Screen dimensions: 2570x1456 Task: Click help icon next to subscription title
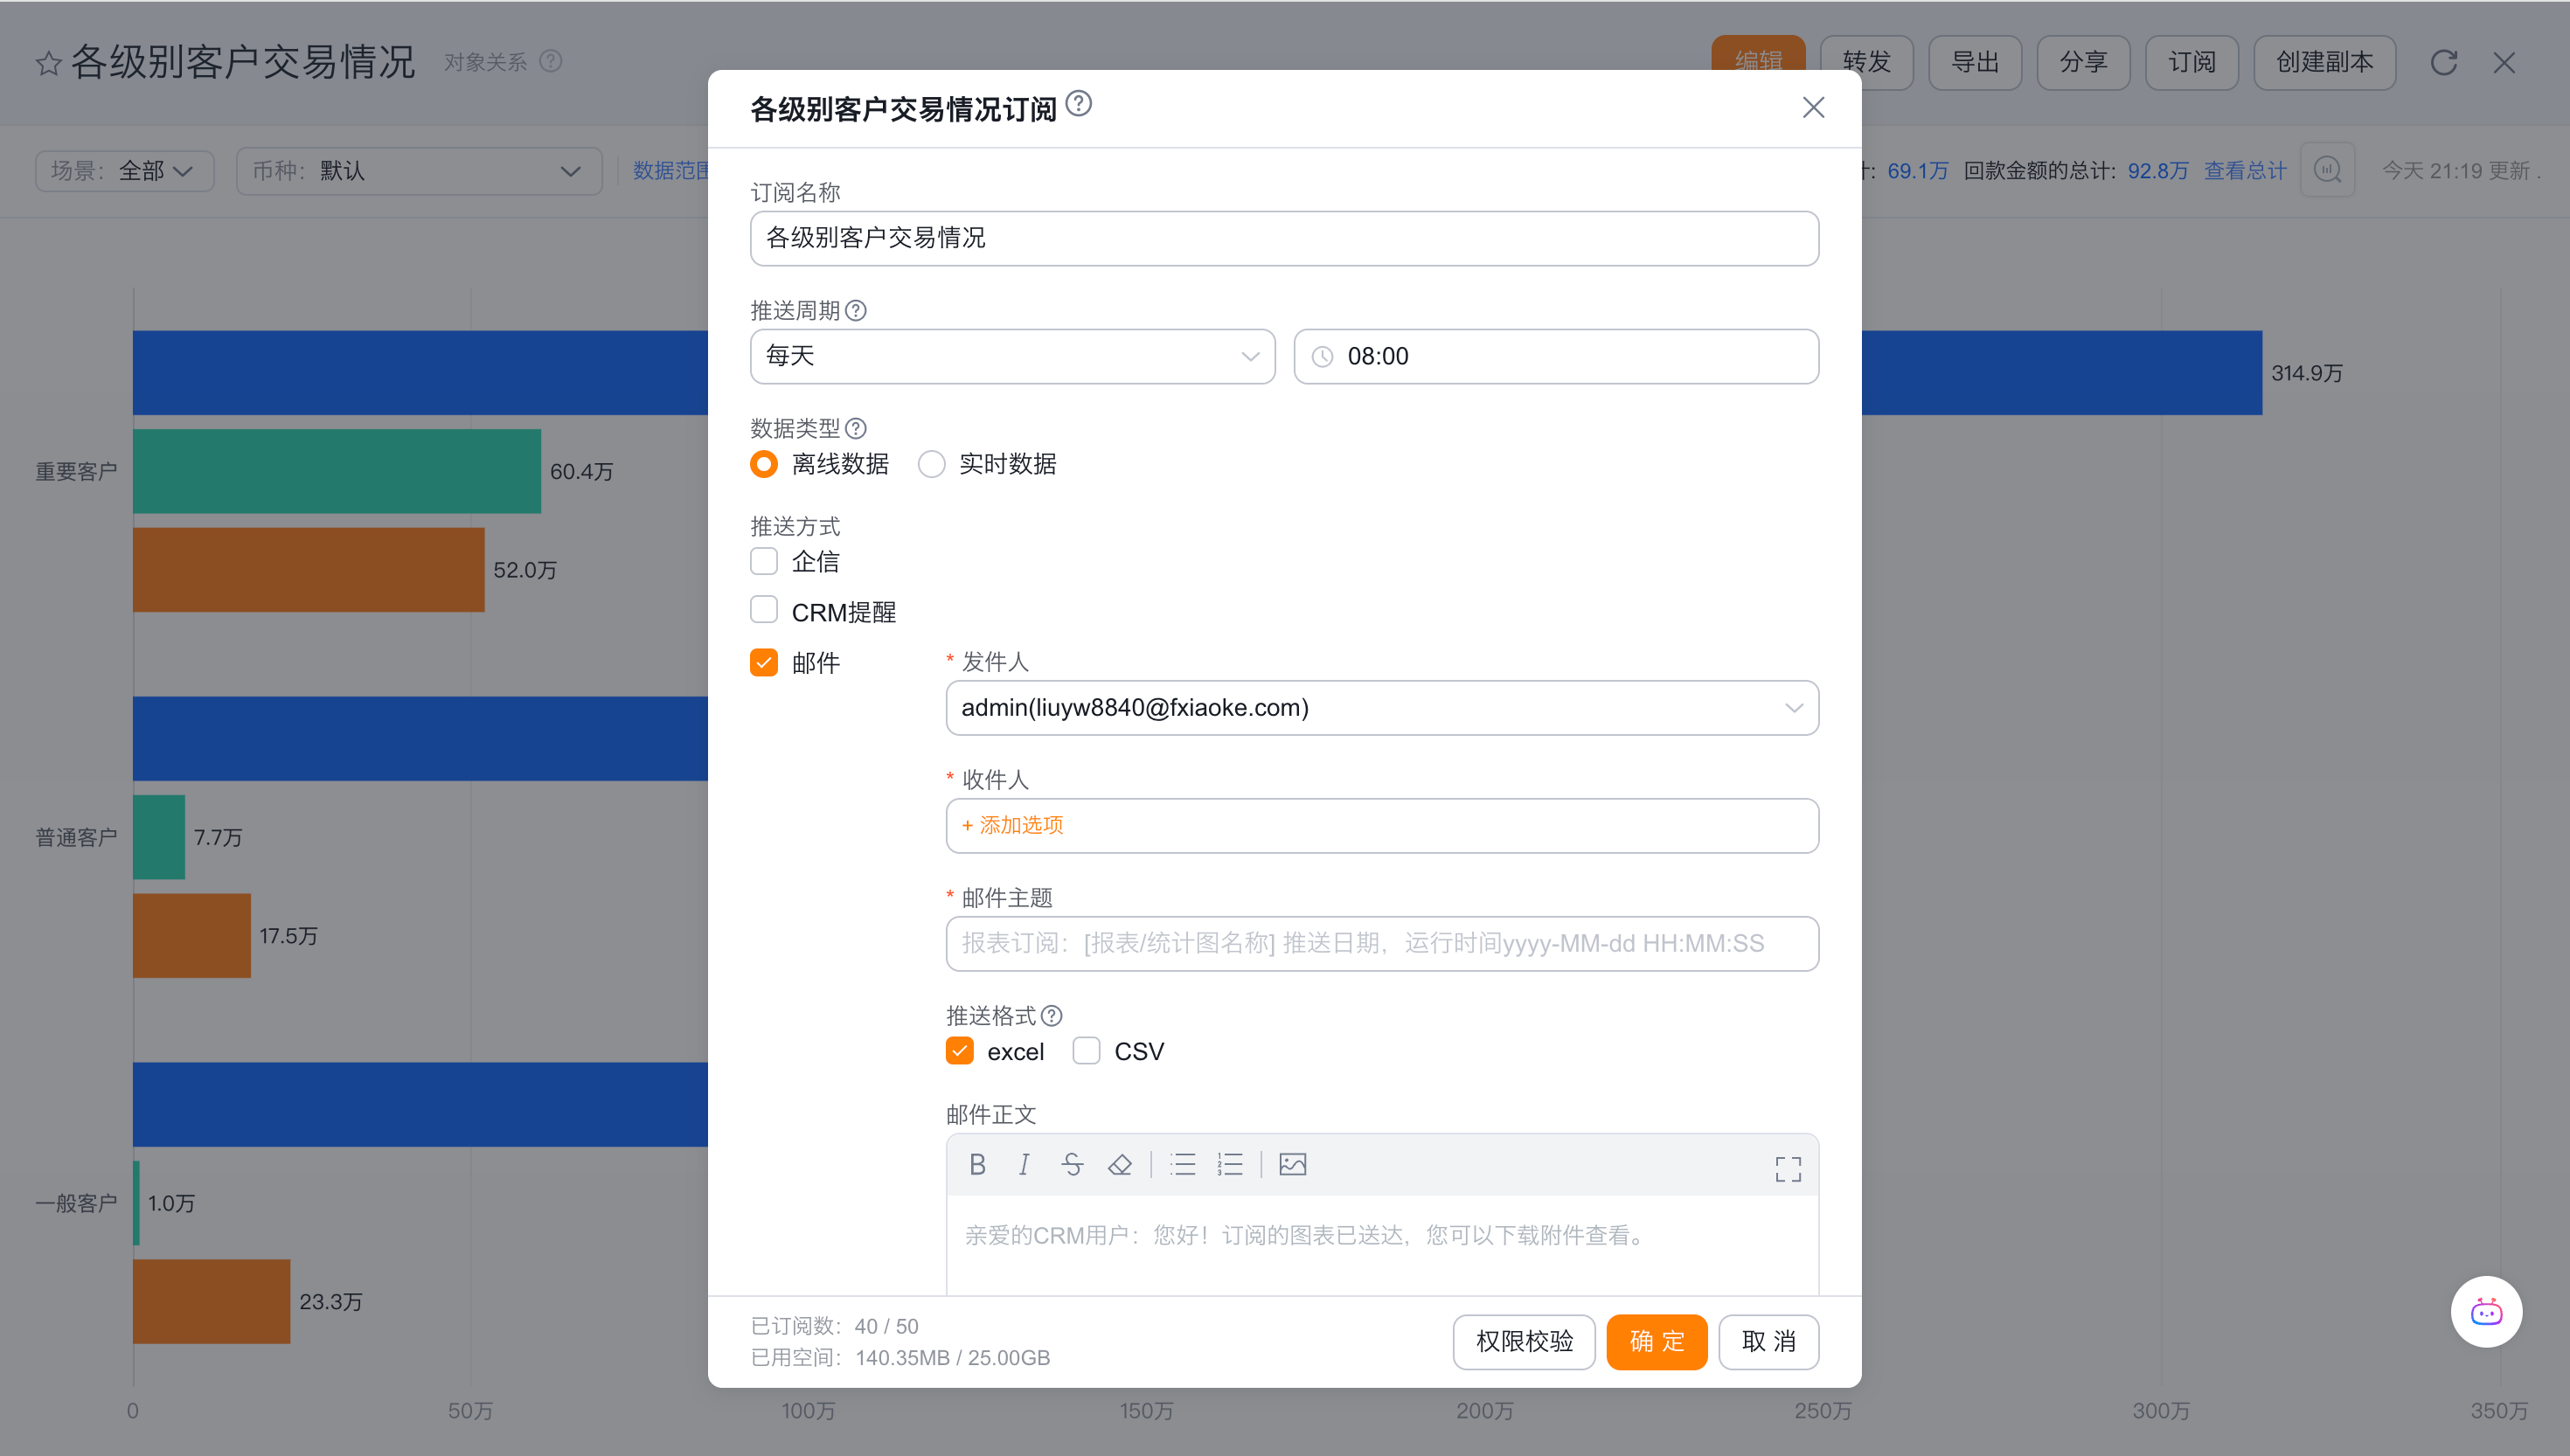[x=1079, y=104]
